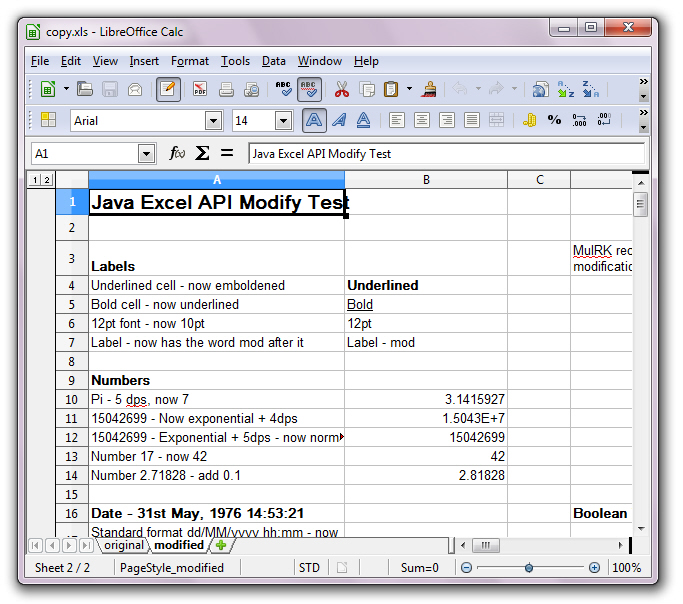Toggle Justified alignment

coord(472,120)
